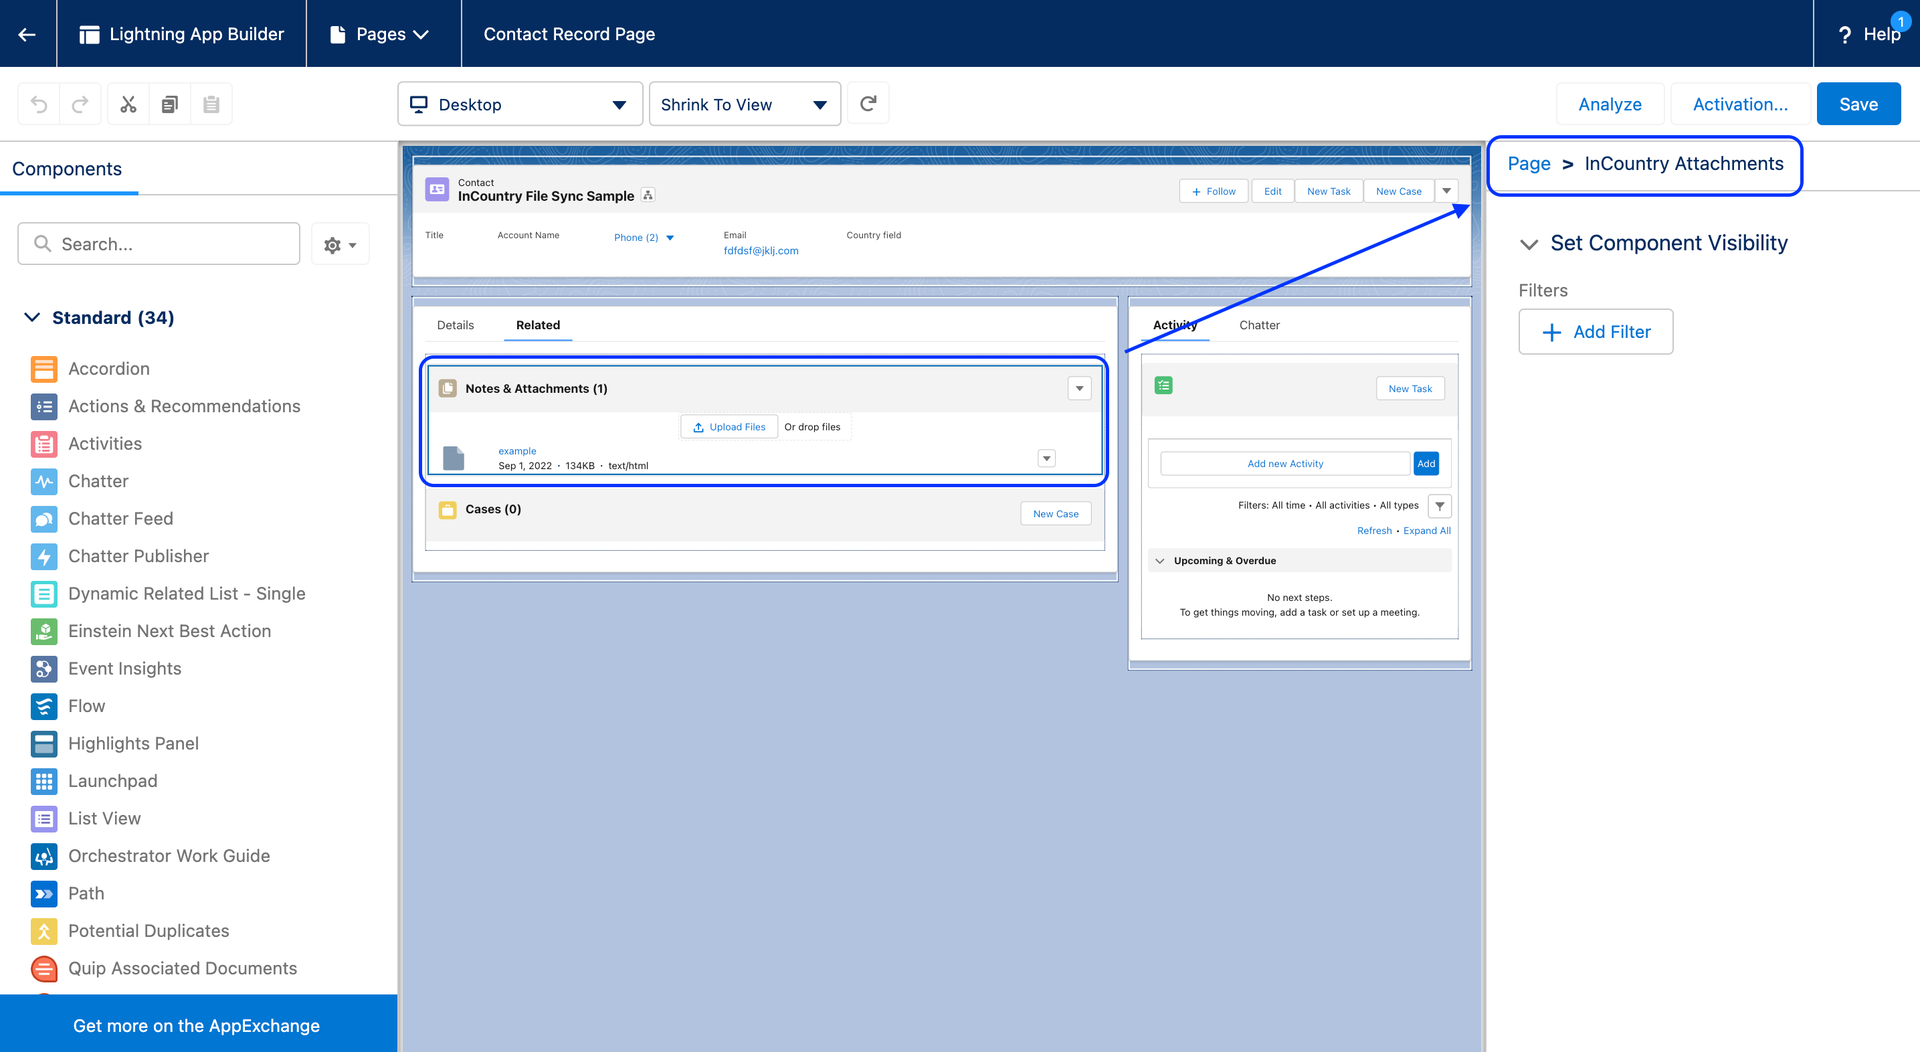Image resolution: width=1920 pixels, height=1052 pixels.
Task: Pick Einstein Next Best Action component
Action: pos(151,631)
